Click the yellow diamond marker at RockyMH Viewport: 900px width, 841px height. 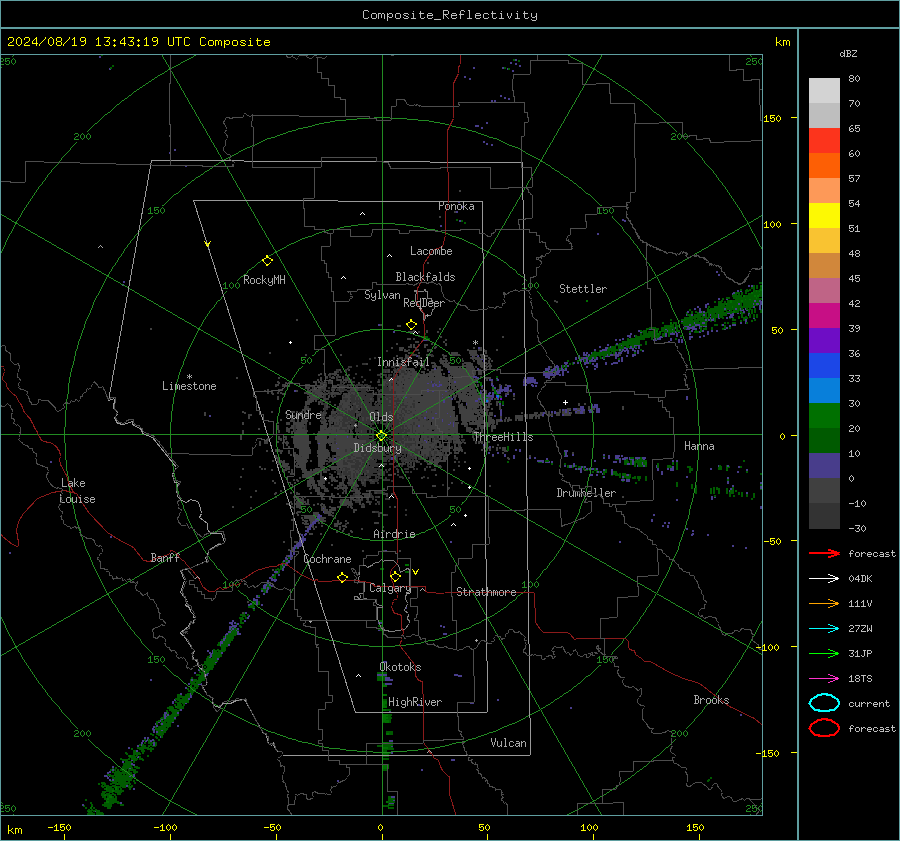(267, 261)
